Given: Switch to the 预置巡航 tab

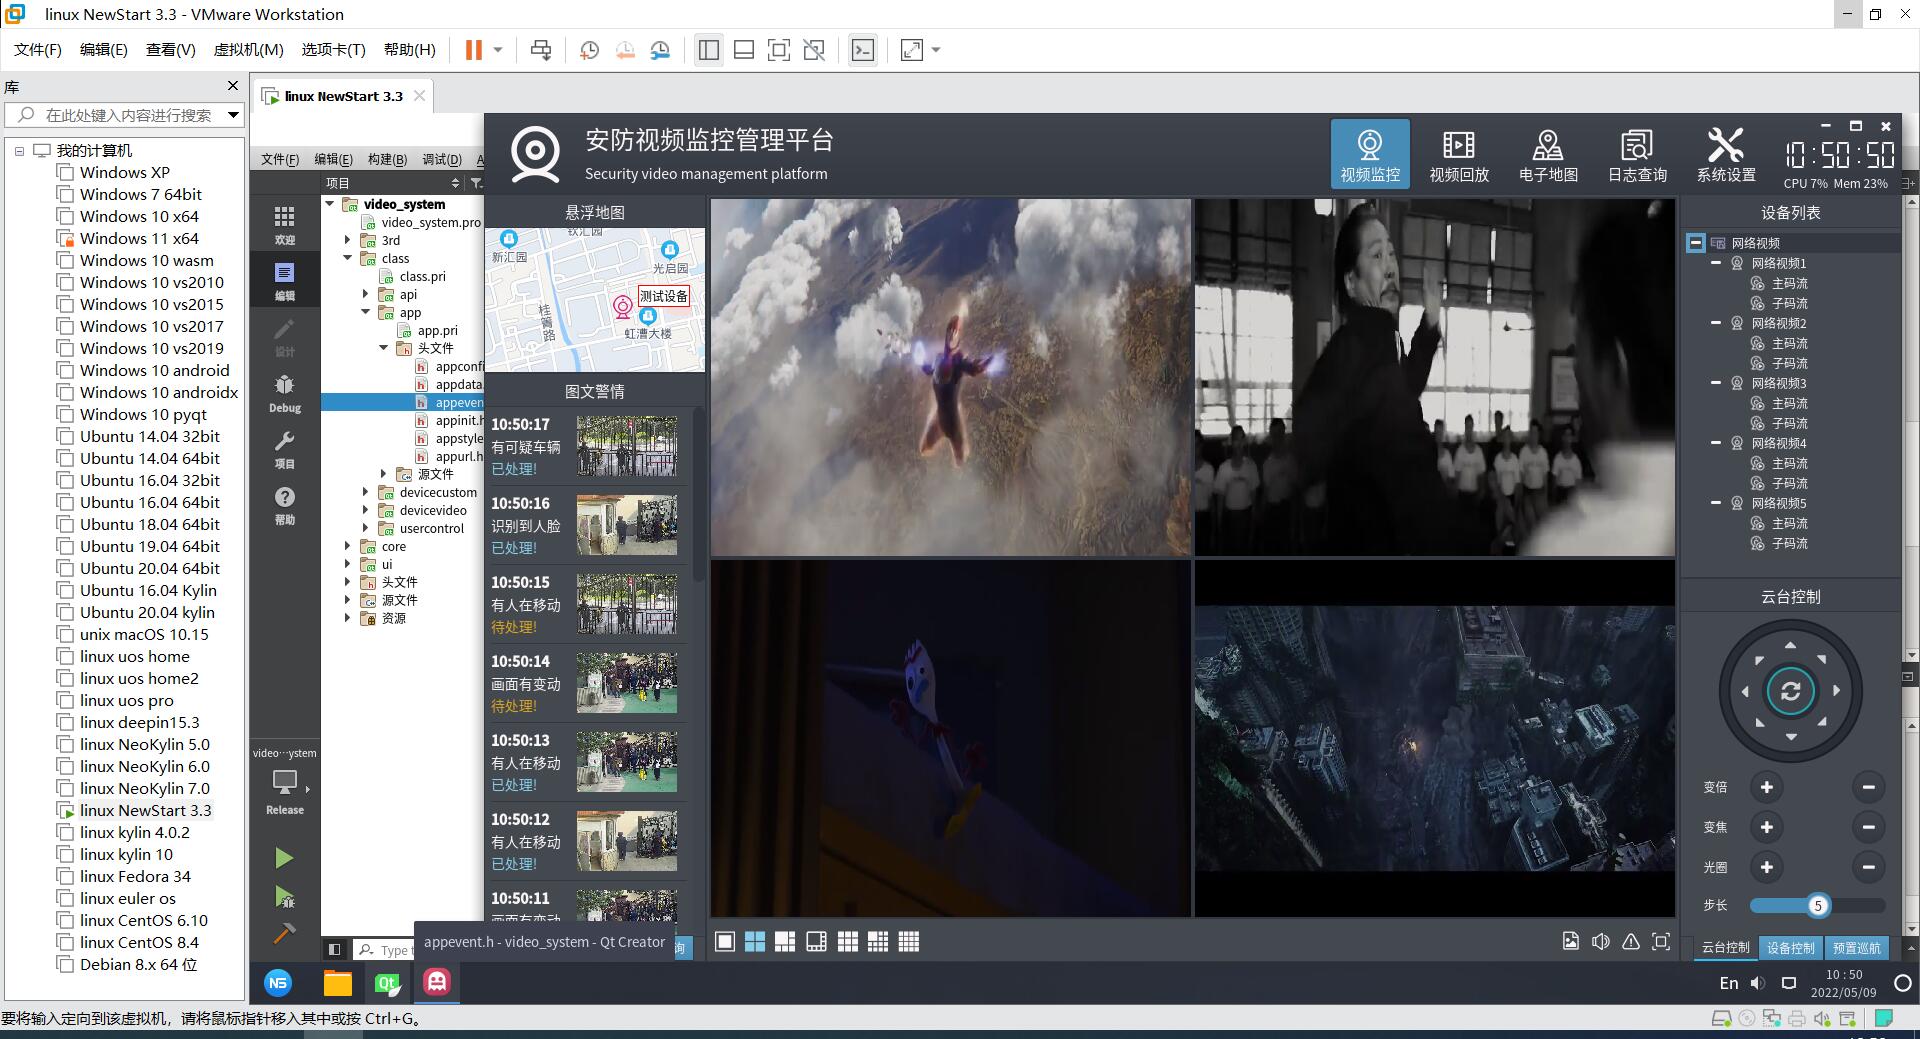Looking at the screenshot, I should pyautogui.click(x=1857, y=947).
